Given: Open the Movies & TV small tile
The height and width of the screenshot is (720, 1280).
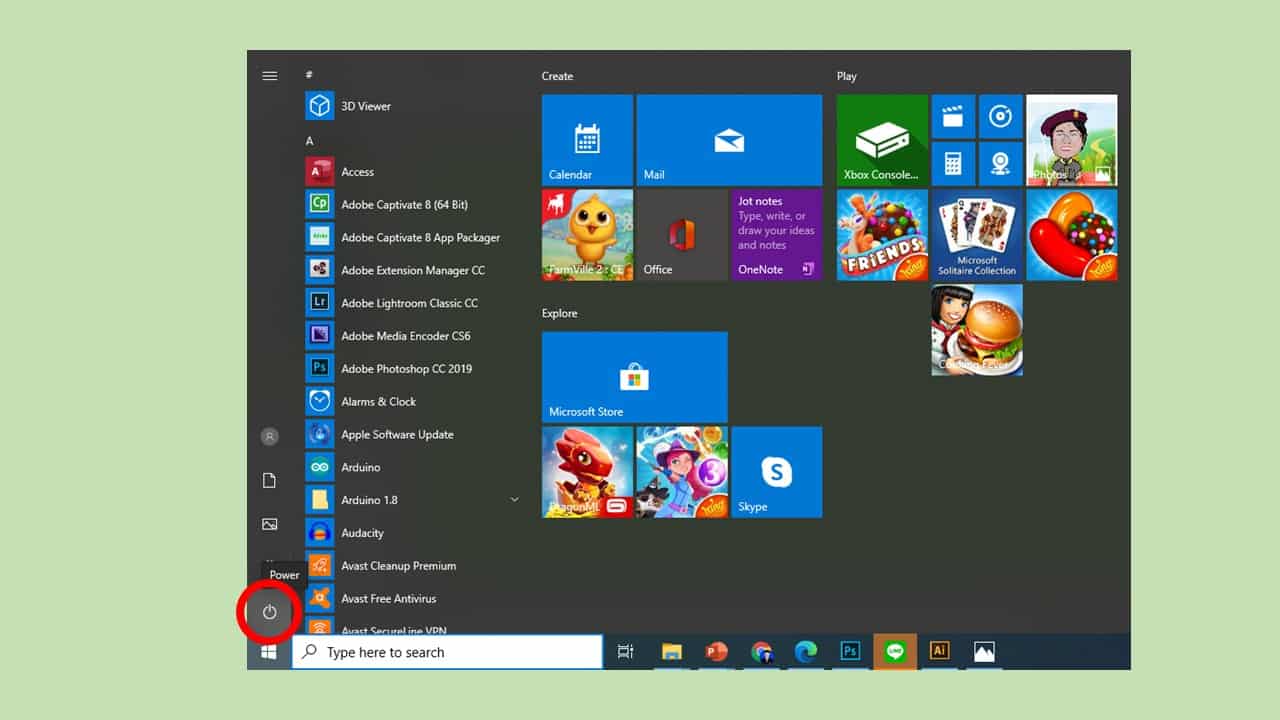Looking at the screenshot, I should pyautogui.click(x=953, y=116).
